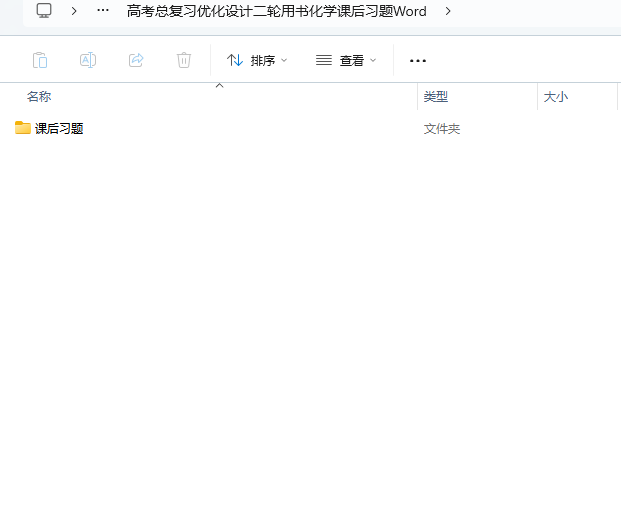Click the yellow folder icon of 课后习题

pos(23,128)
